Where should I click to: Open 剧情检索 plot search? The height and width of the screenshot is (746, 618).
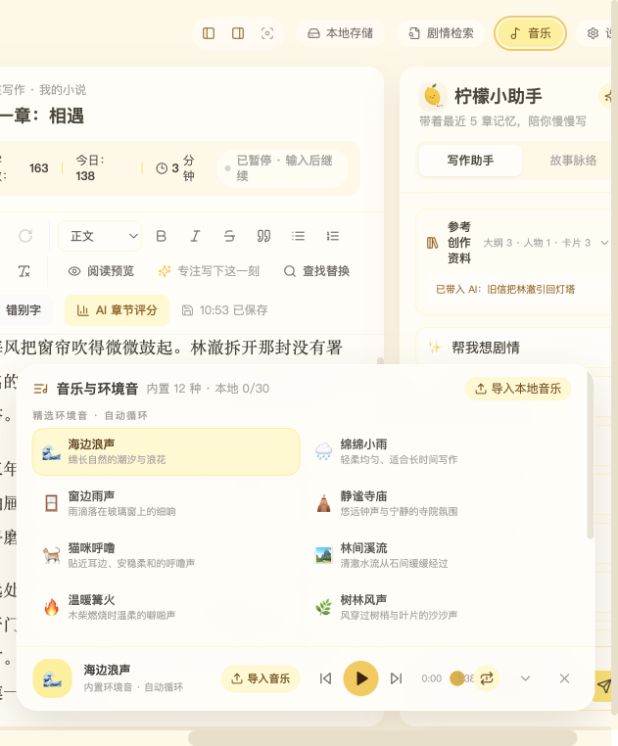point(441,33)
